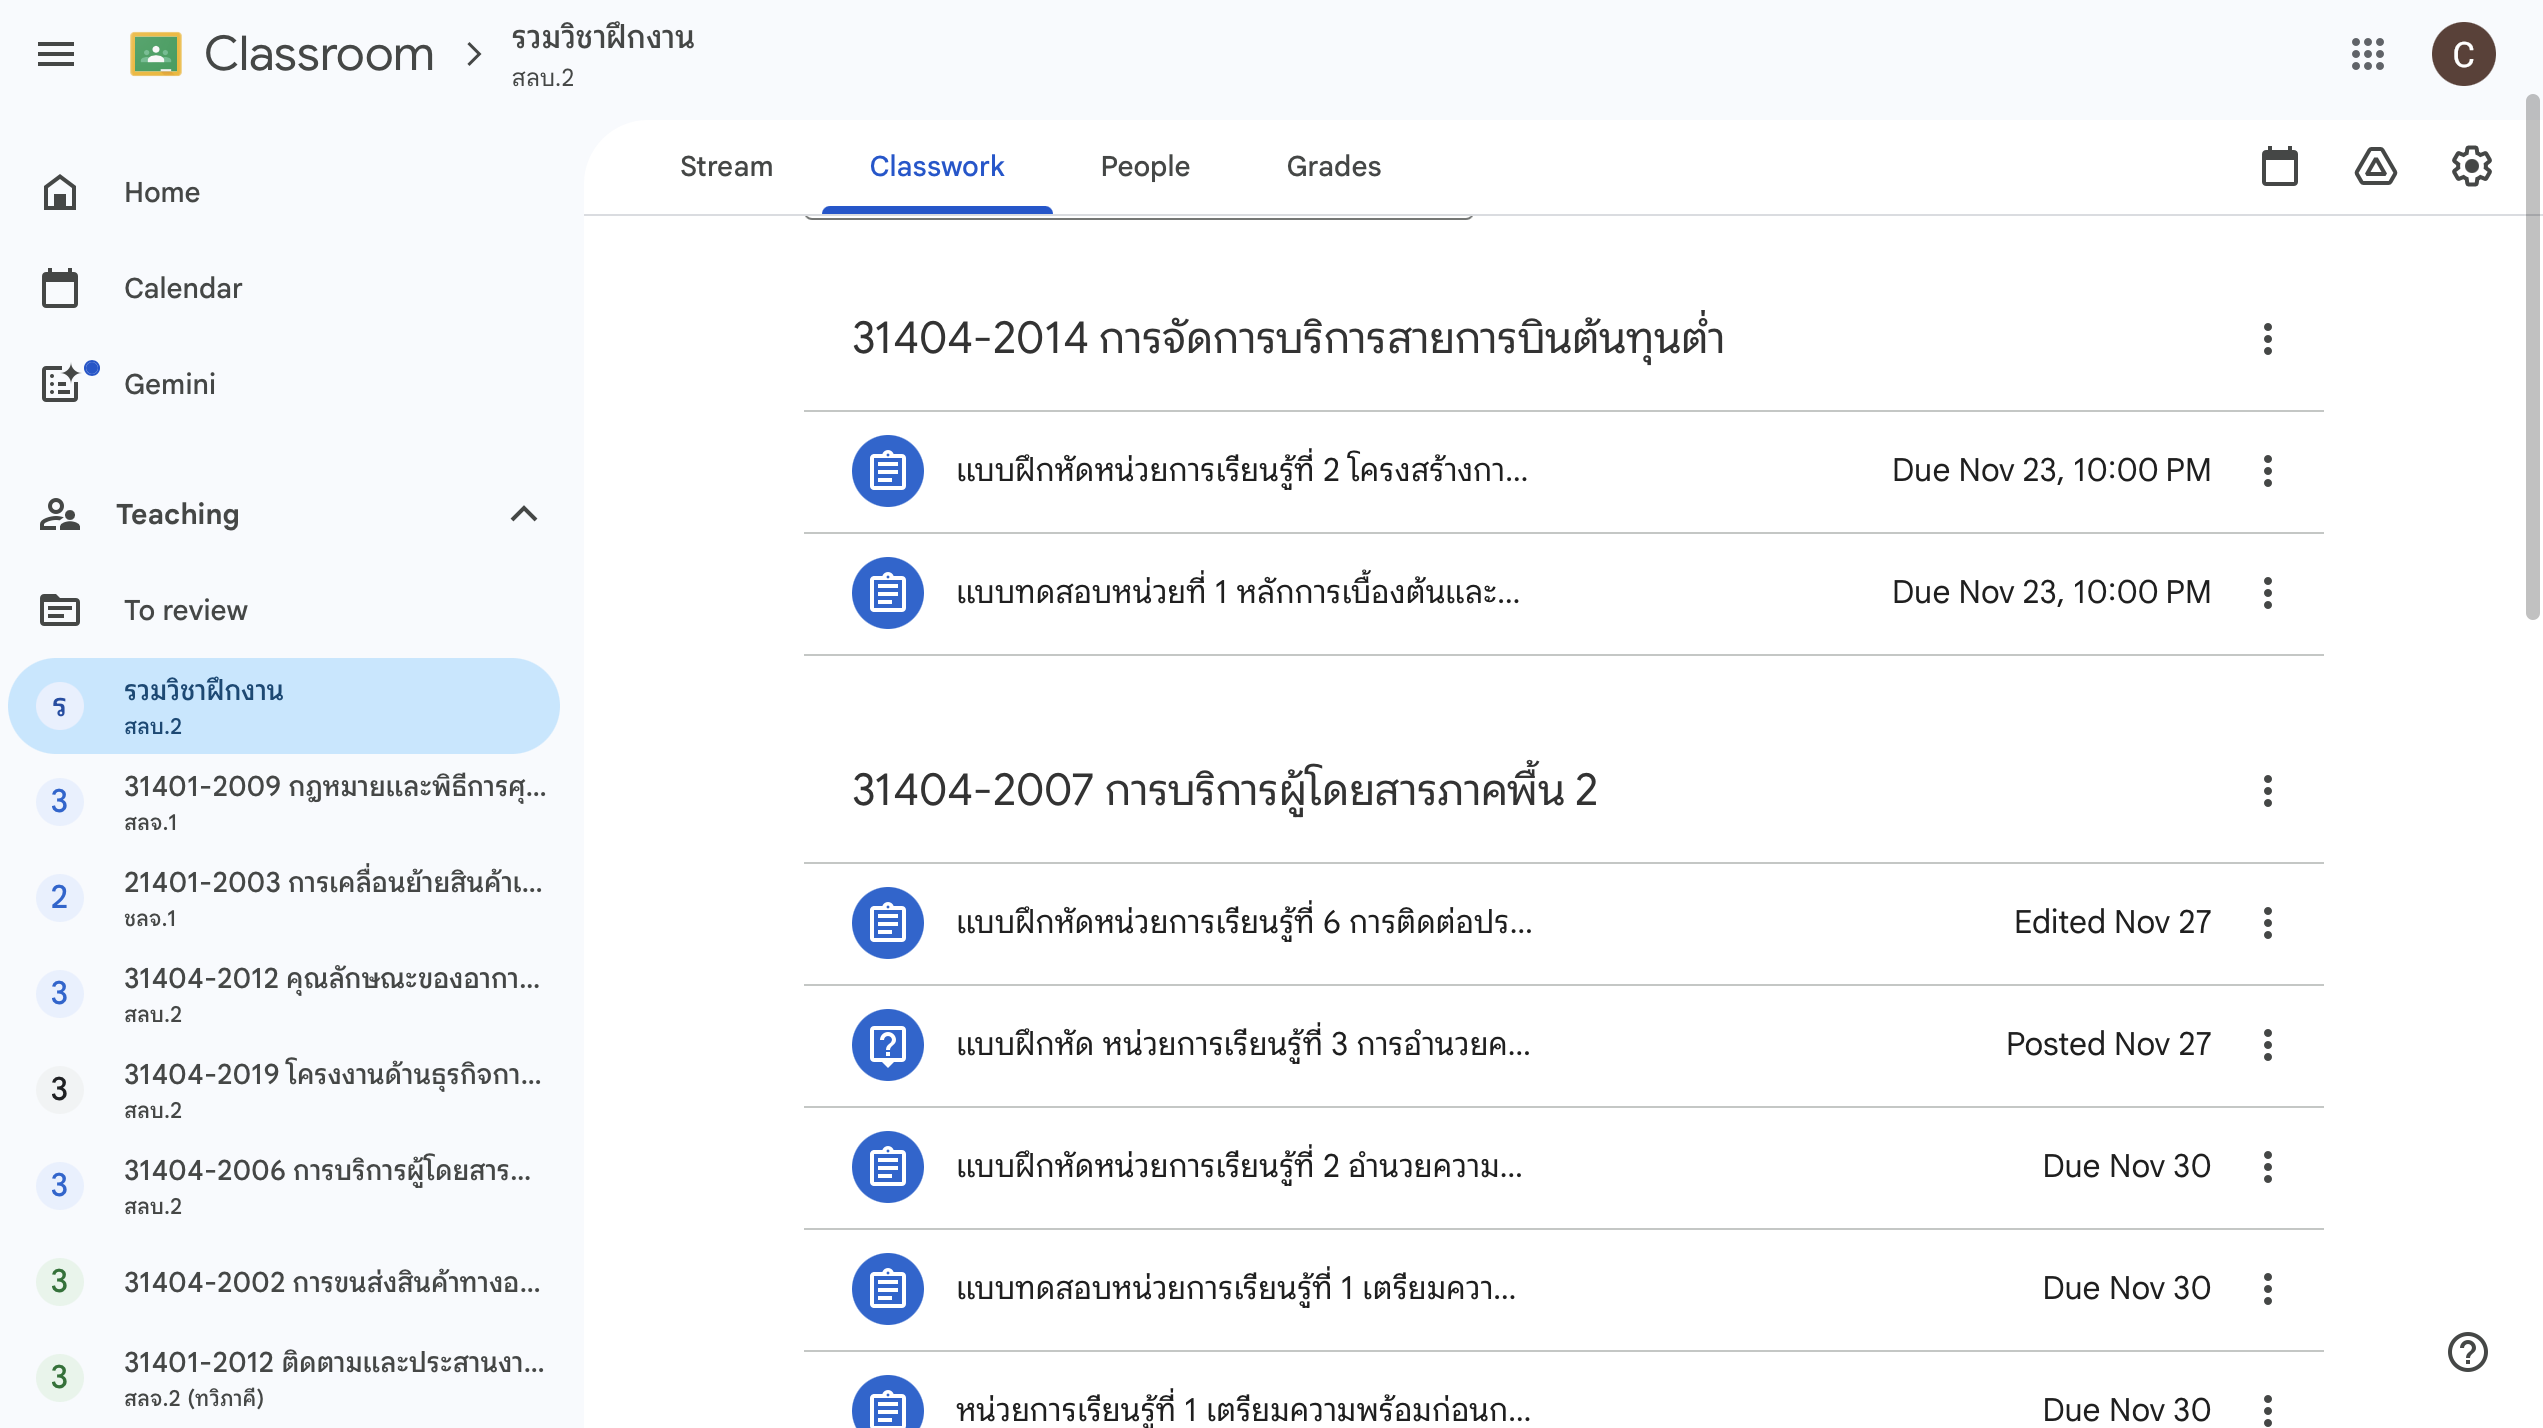
Task: Switch to the Stream tab
Action: [726, 166]
